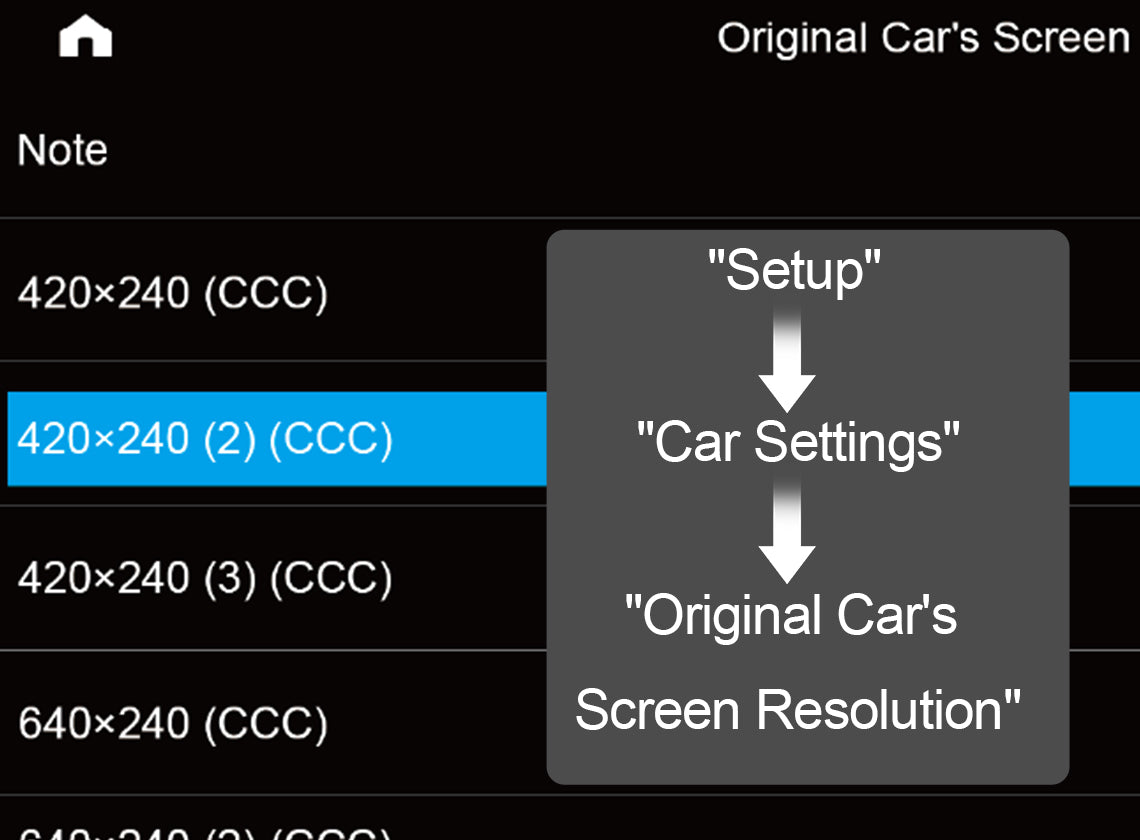Pick the 420×240 (3) (CCC) option
This screenshot has height=840, width=1140.
205,579
